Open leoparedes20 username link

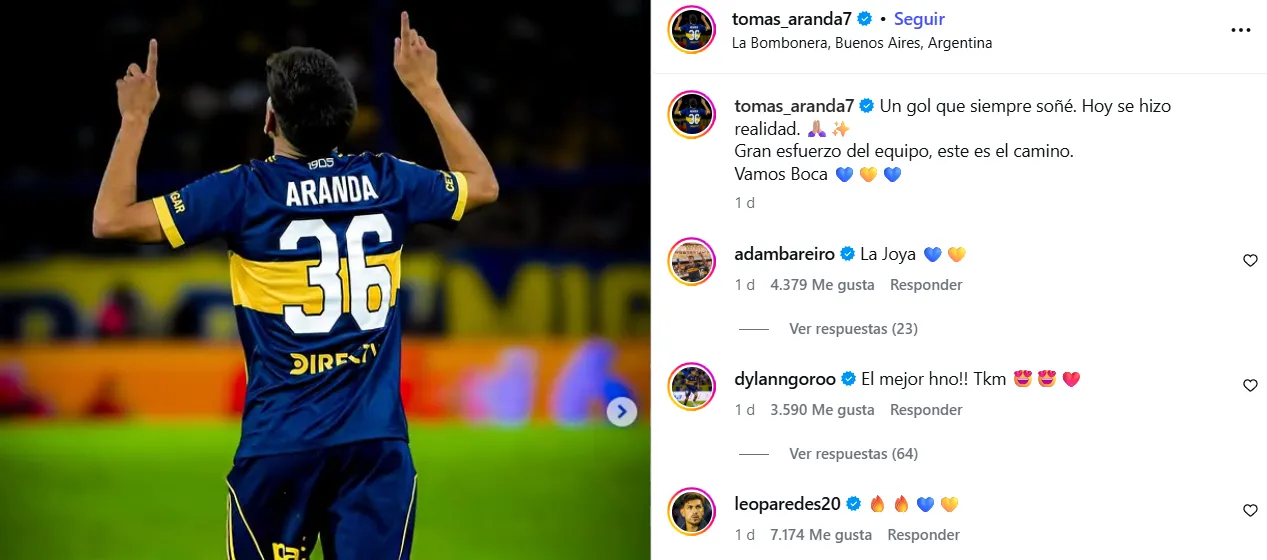coord(787,504)
